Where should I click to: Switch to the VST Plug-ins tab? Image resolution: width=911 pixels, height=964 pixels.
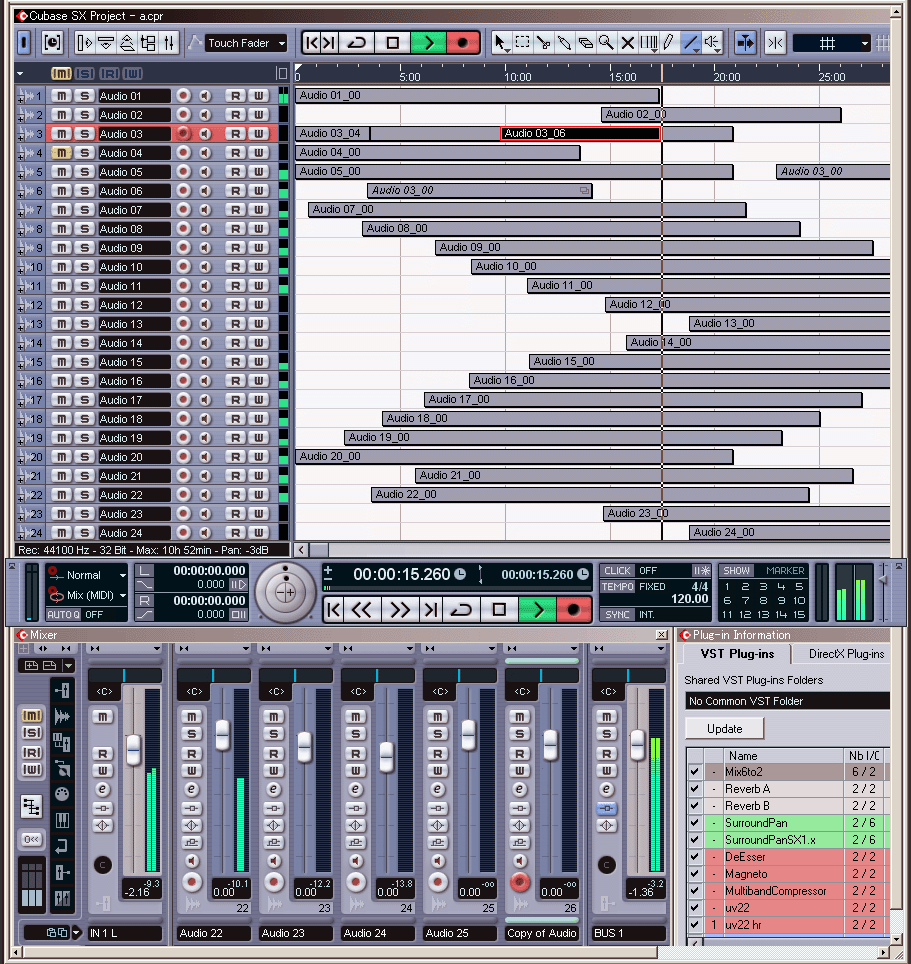pyautogui.click(x=737, y=654)
